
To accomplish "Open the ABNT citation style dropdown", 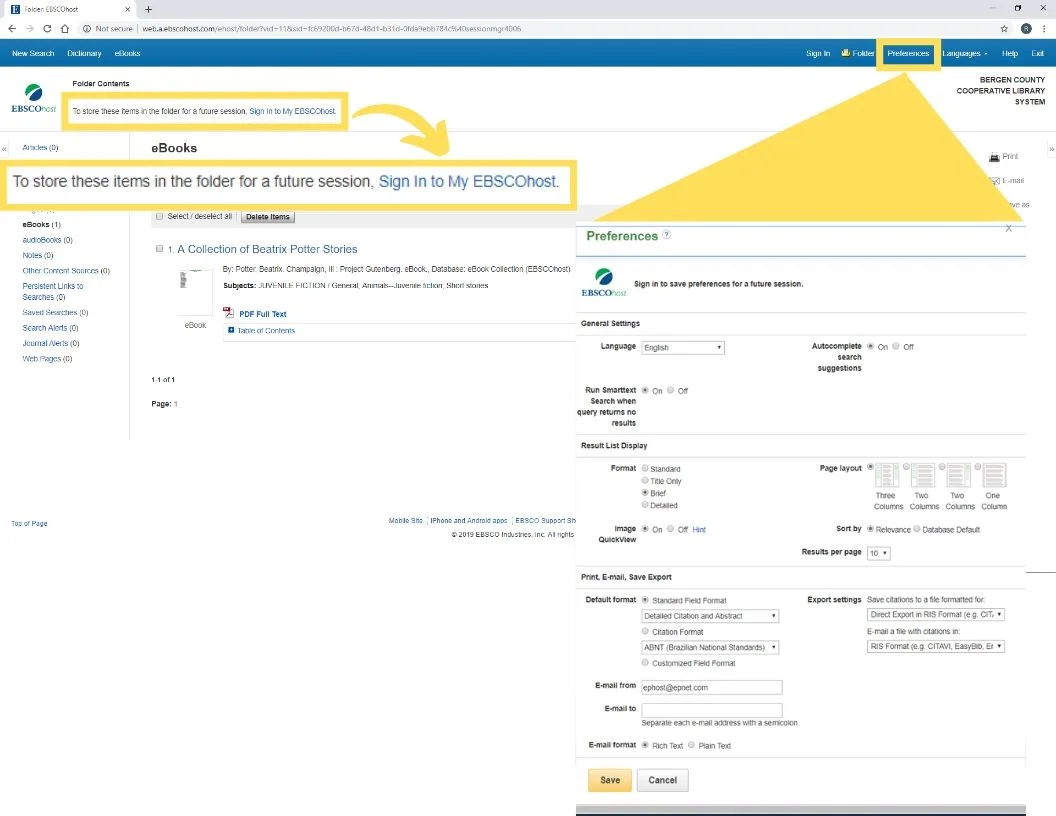I will pyautogui.click(x=710, y=647).
